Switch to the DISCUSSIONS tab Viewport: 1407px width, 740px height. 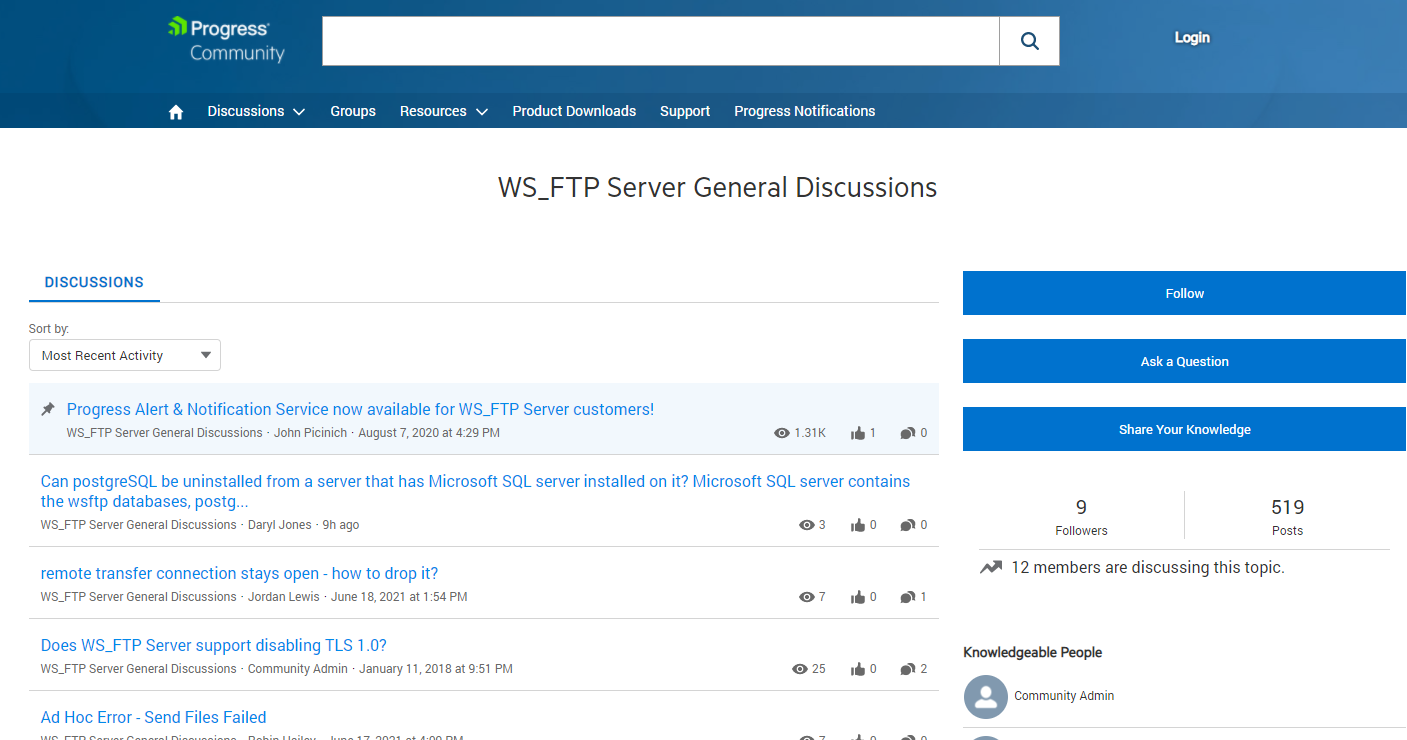[x=94, y=282]
